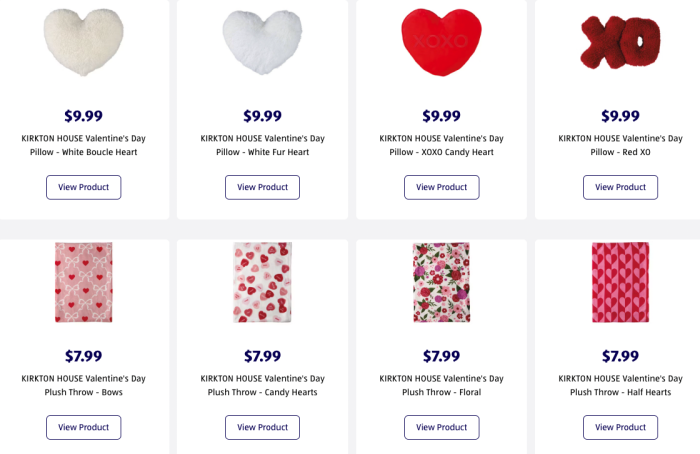
Task: View Product for Candy Hearts plush throw
Action: (x=262, y=427)
